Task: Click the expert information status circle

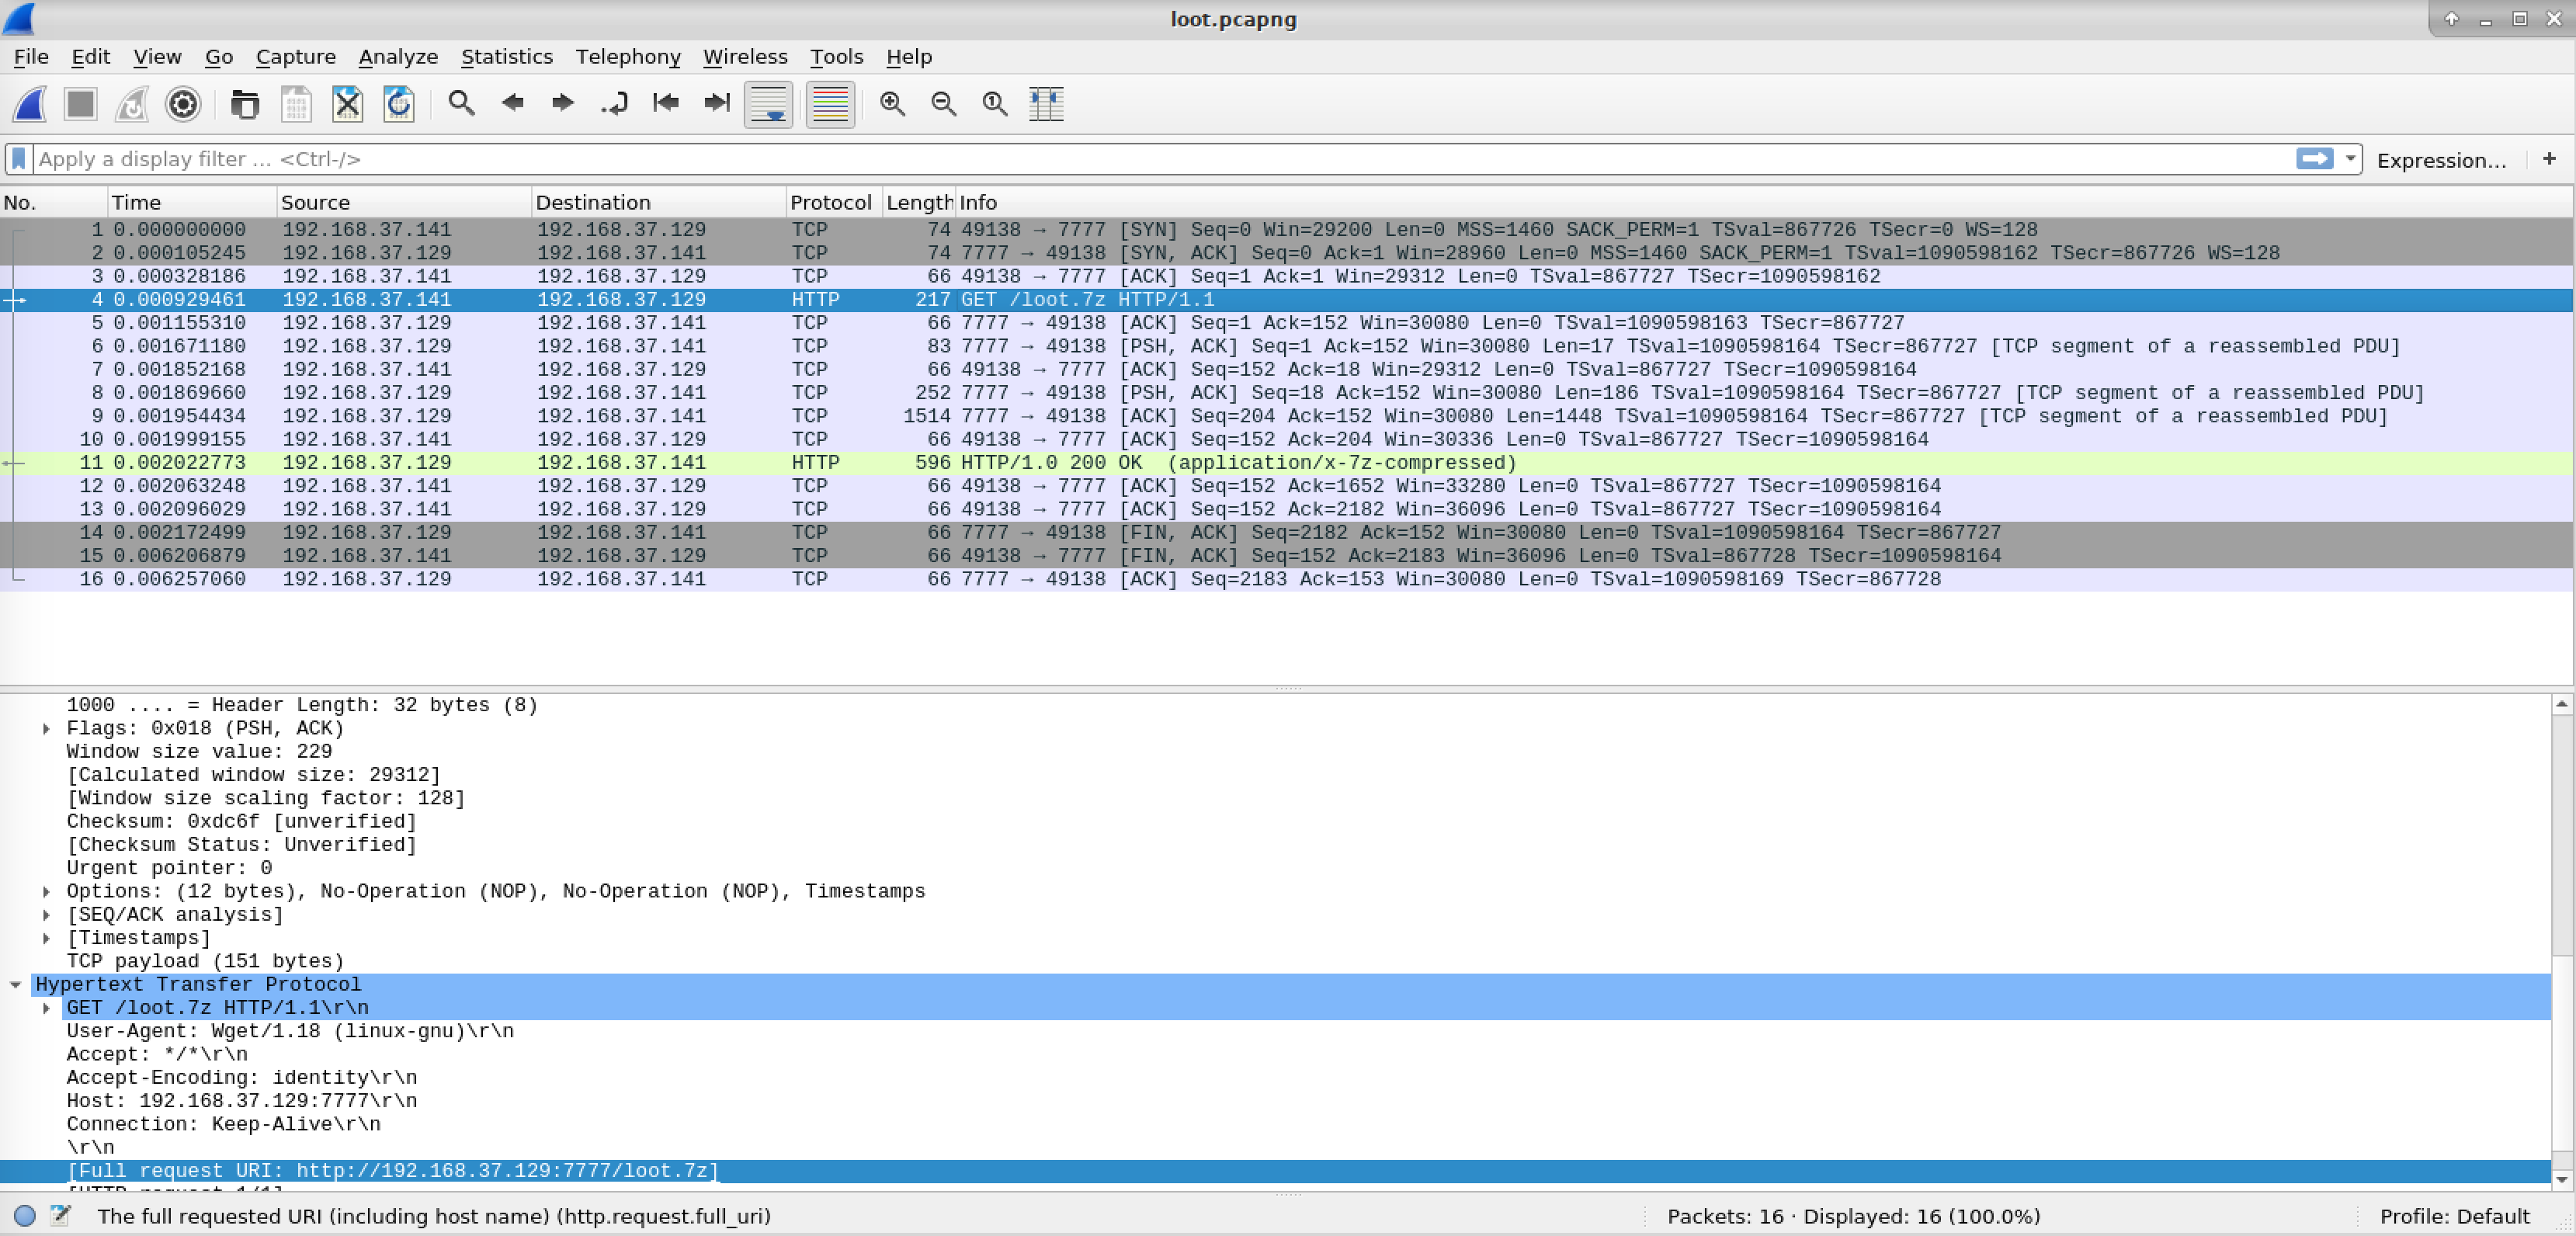Action: tap(25, 1216)
